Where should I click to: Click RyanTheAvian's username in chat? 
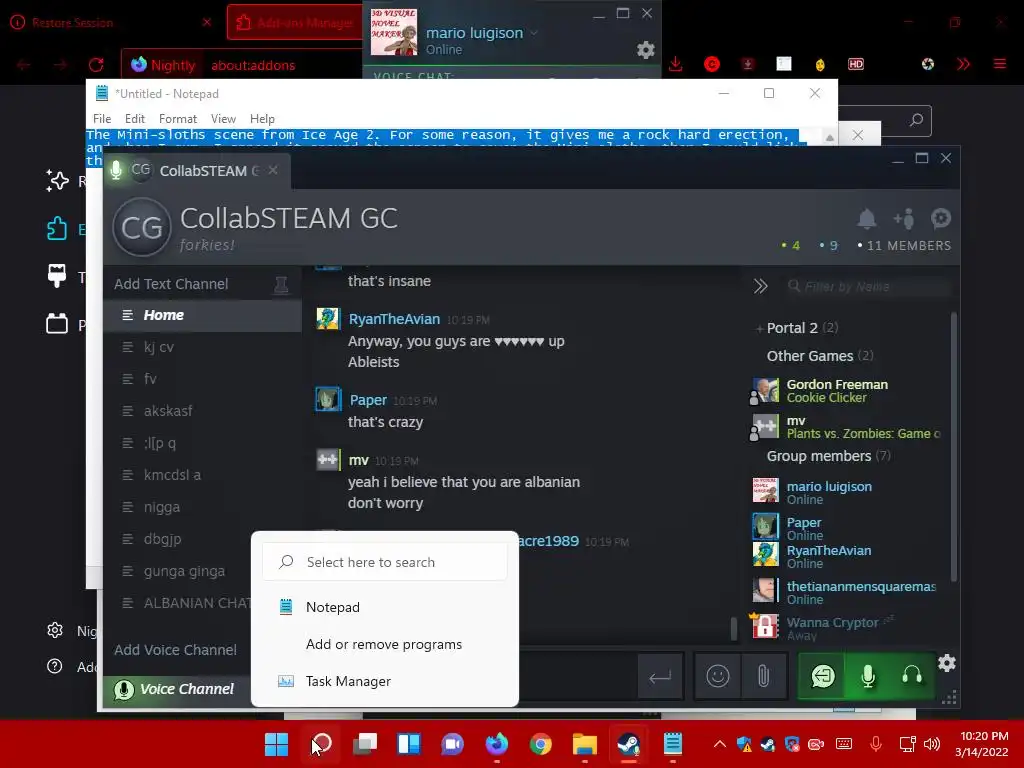point(394,319)
